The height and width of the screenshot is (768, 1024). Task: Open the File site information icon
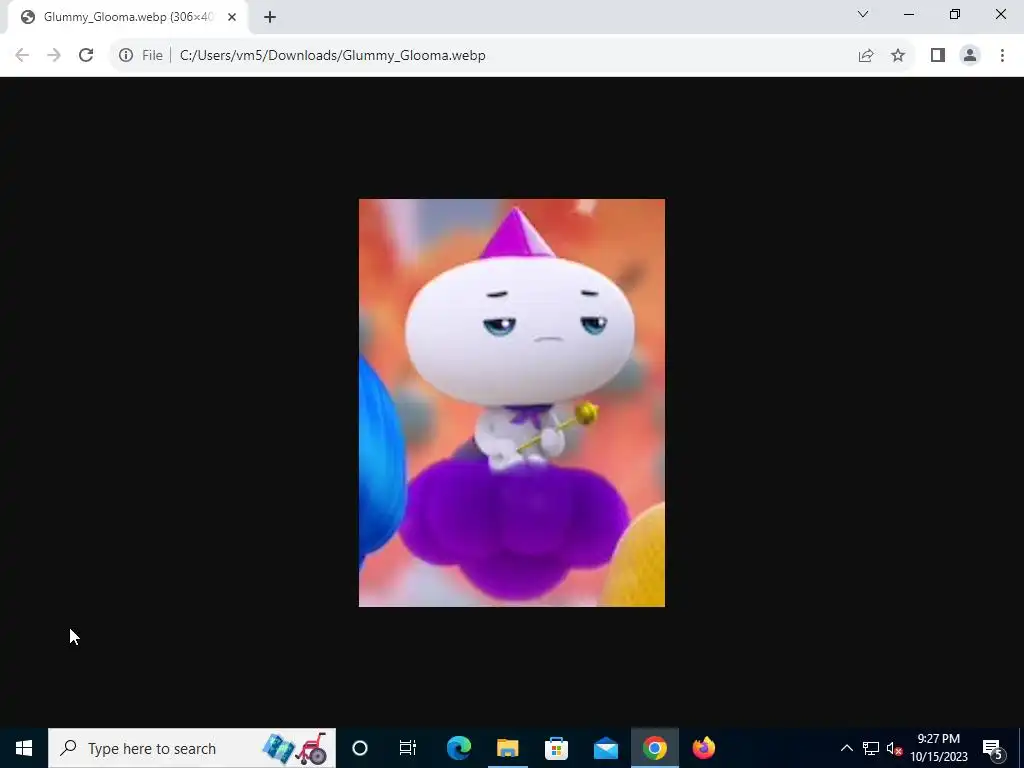coord(126,56)
